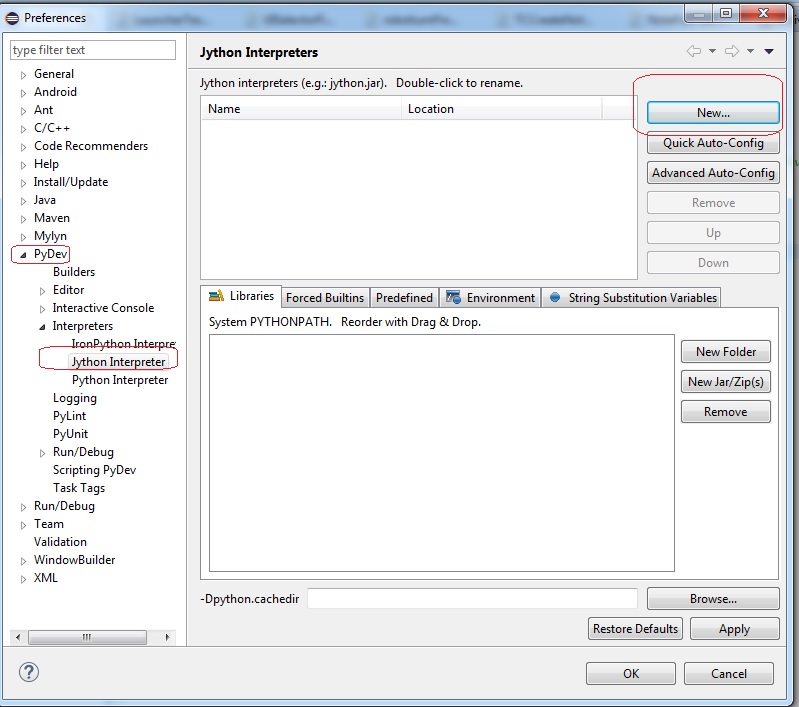The width and height of the screenshot is (799, 707).
Task: Open Task Tags page
Action: tap(79, 488)
